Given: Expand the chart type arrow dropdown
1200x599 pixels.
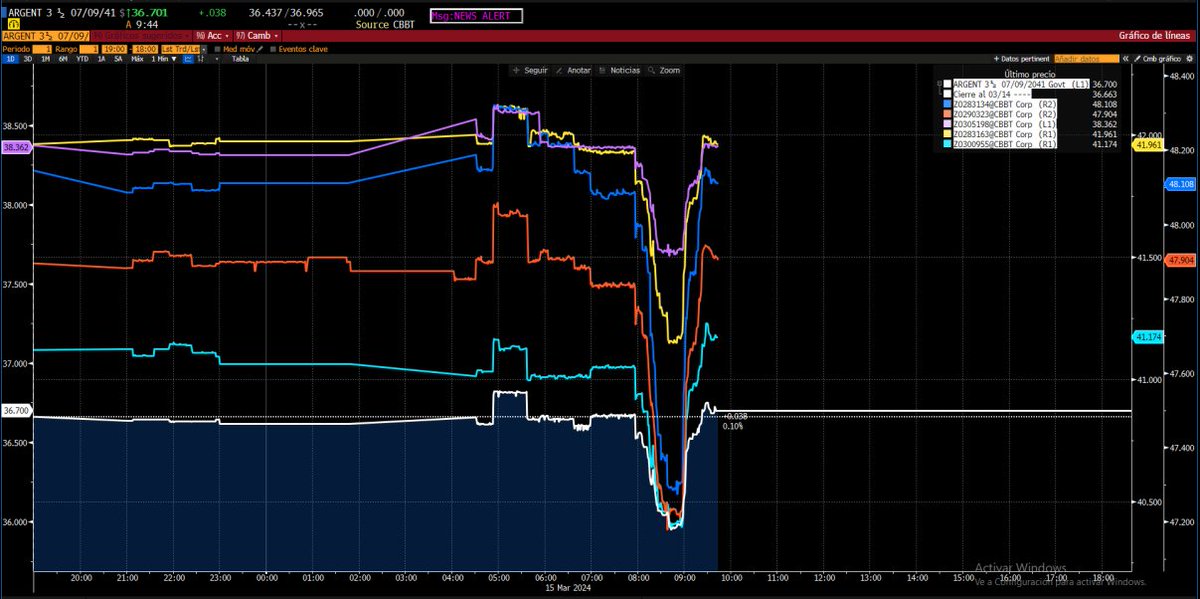Looking at the screenshot, I should 217,59.
